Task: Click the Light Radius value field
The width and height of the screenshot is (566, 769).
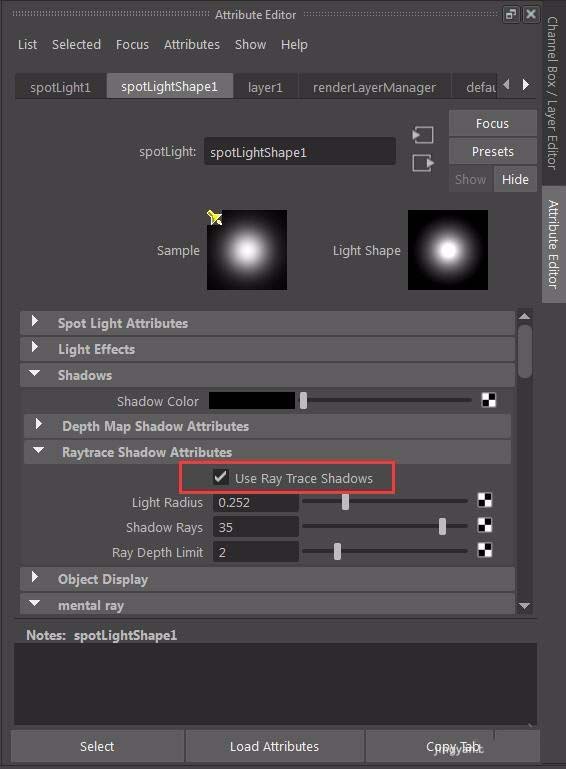Action: tap(256, 502)
